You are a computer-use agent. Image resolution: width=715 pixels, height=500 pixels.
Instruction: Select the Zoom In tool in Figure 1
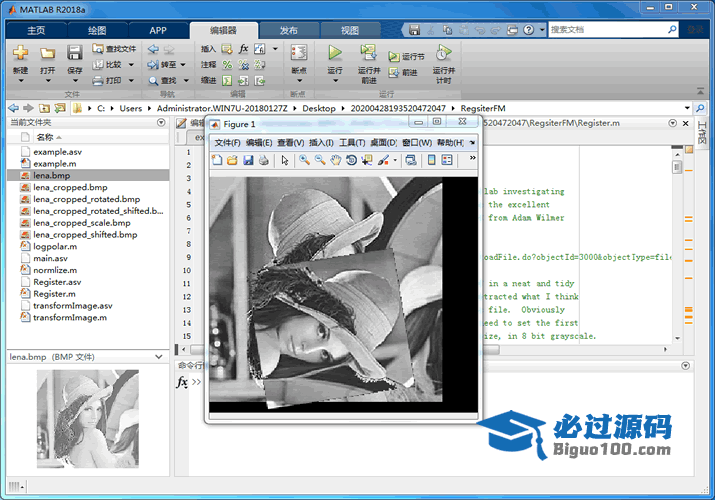click(304, 160)
